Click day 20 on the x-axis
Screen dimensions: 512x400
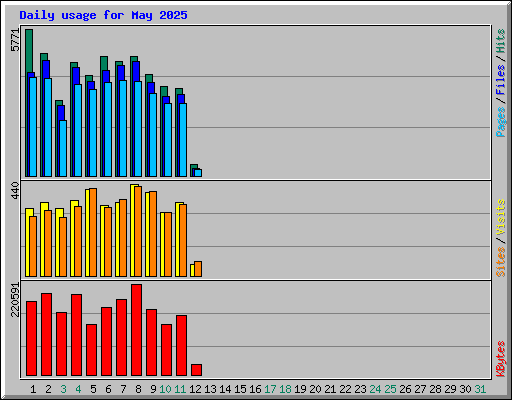[x=315, y=389]
